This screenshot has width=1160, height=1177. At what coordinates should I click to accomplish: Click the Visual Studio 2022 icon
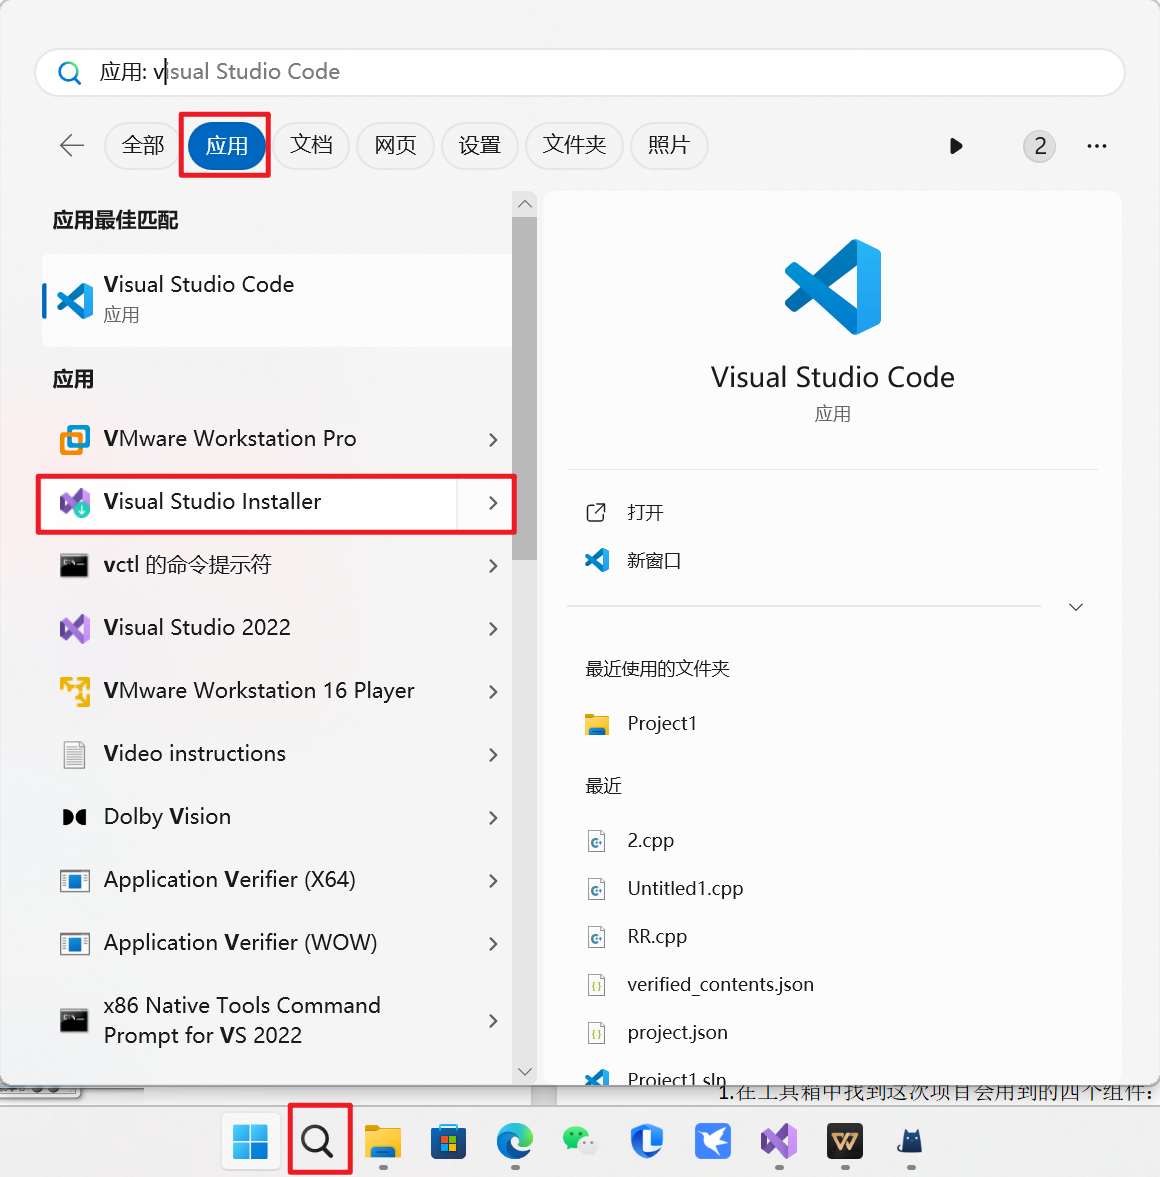(75, 628)
